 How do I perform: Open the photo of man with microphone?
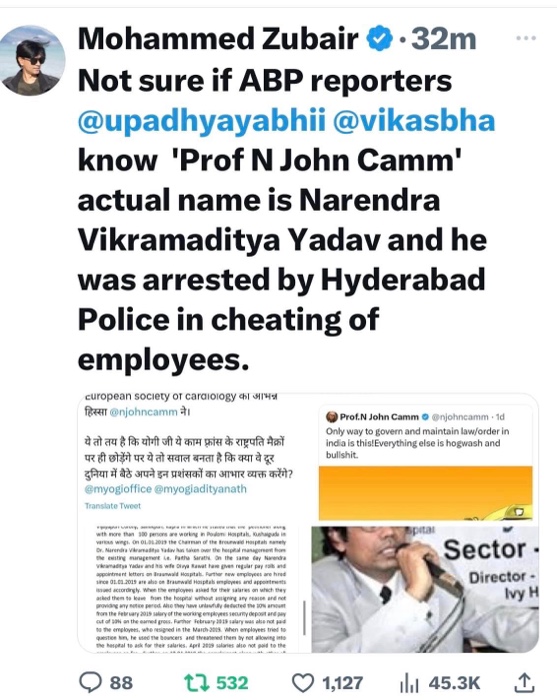tap(424, 589)
